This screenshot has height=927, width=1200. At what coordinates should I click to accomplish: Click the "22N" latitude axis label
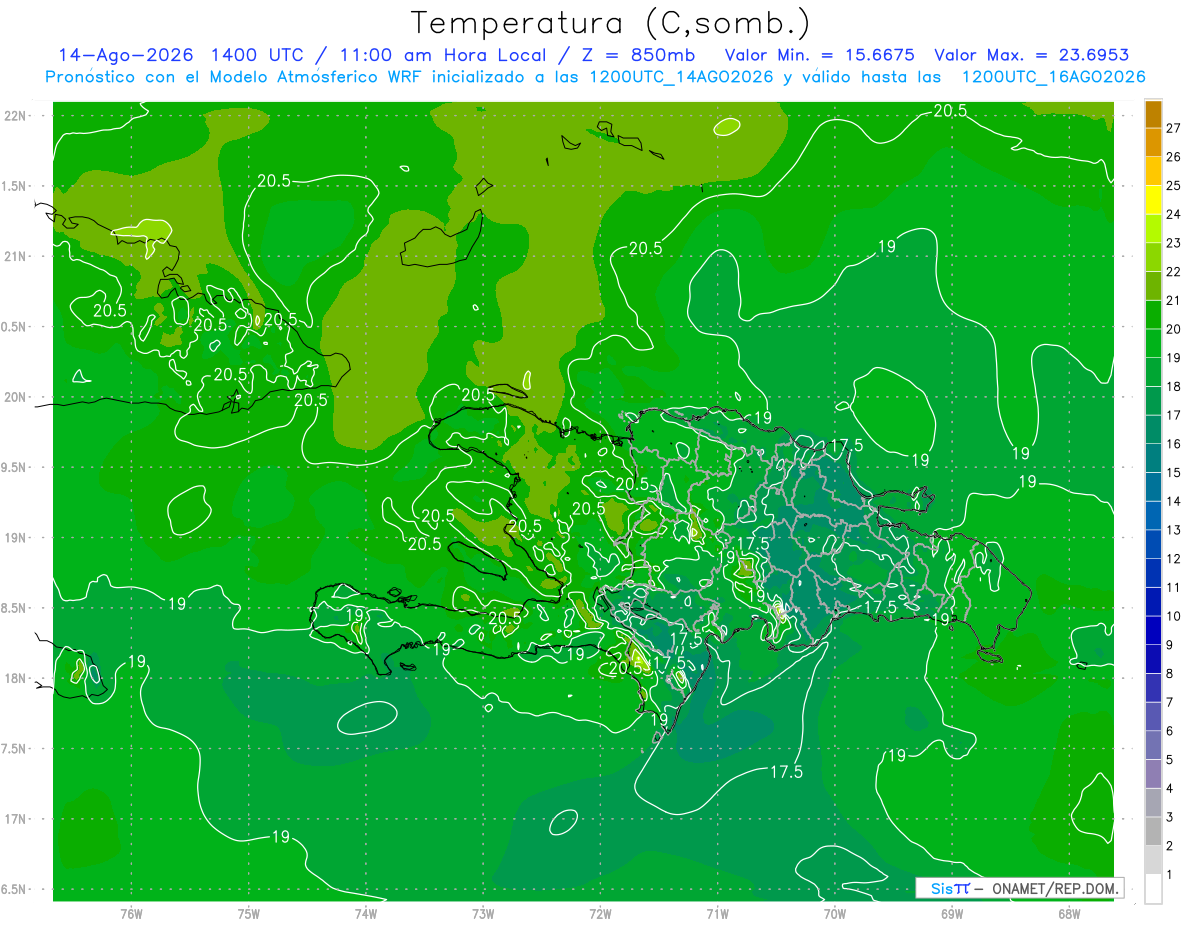point(15,115)
